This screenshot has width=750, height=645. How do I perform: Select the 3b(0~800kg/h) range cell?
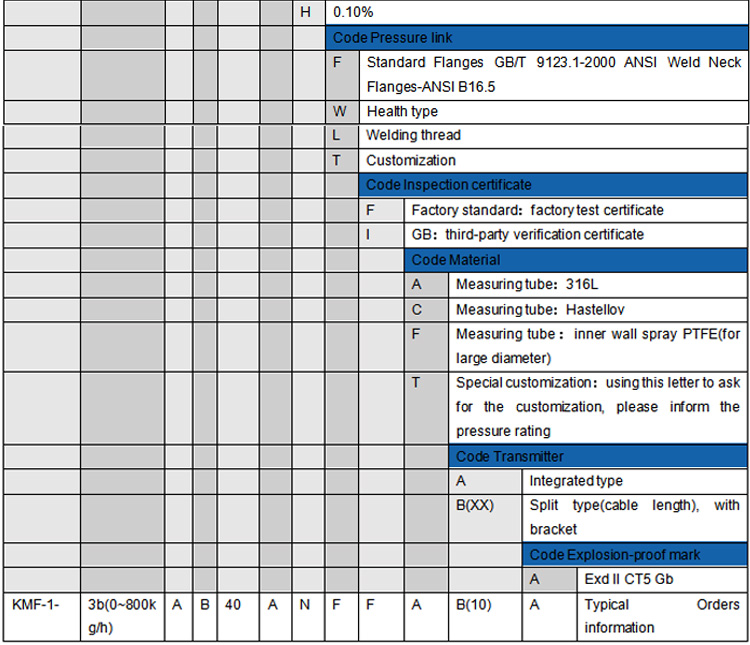tap(122, 615)
